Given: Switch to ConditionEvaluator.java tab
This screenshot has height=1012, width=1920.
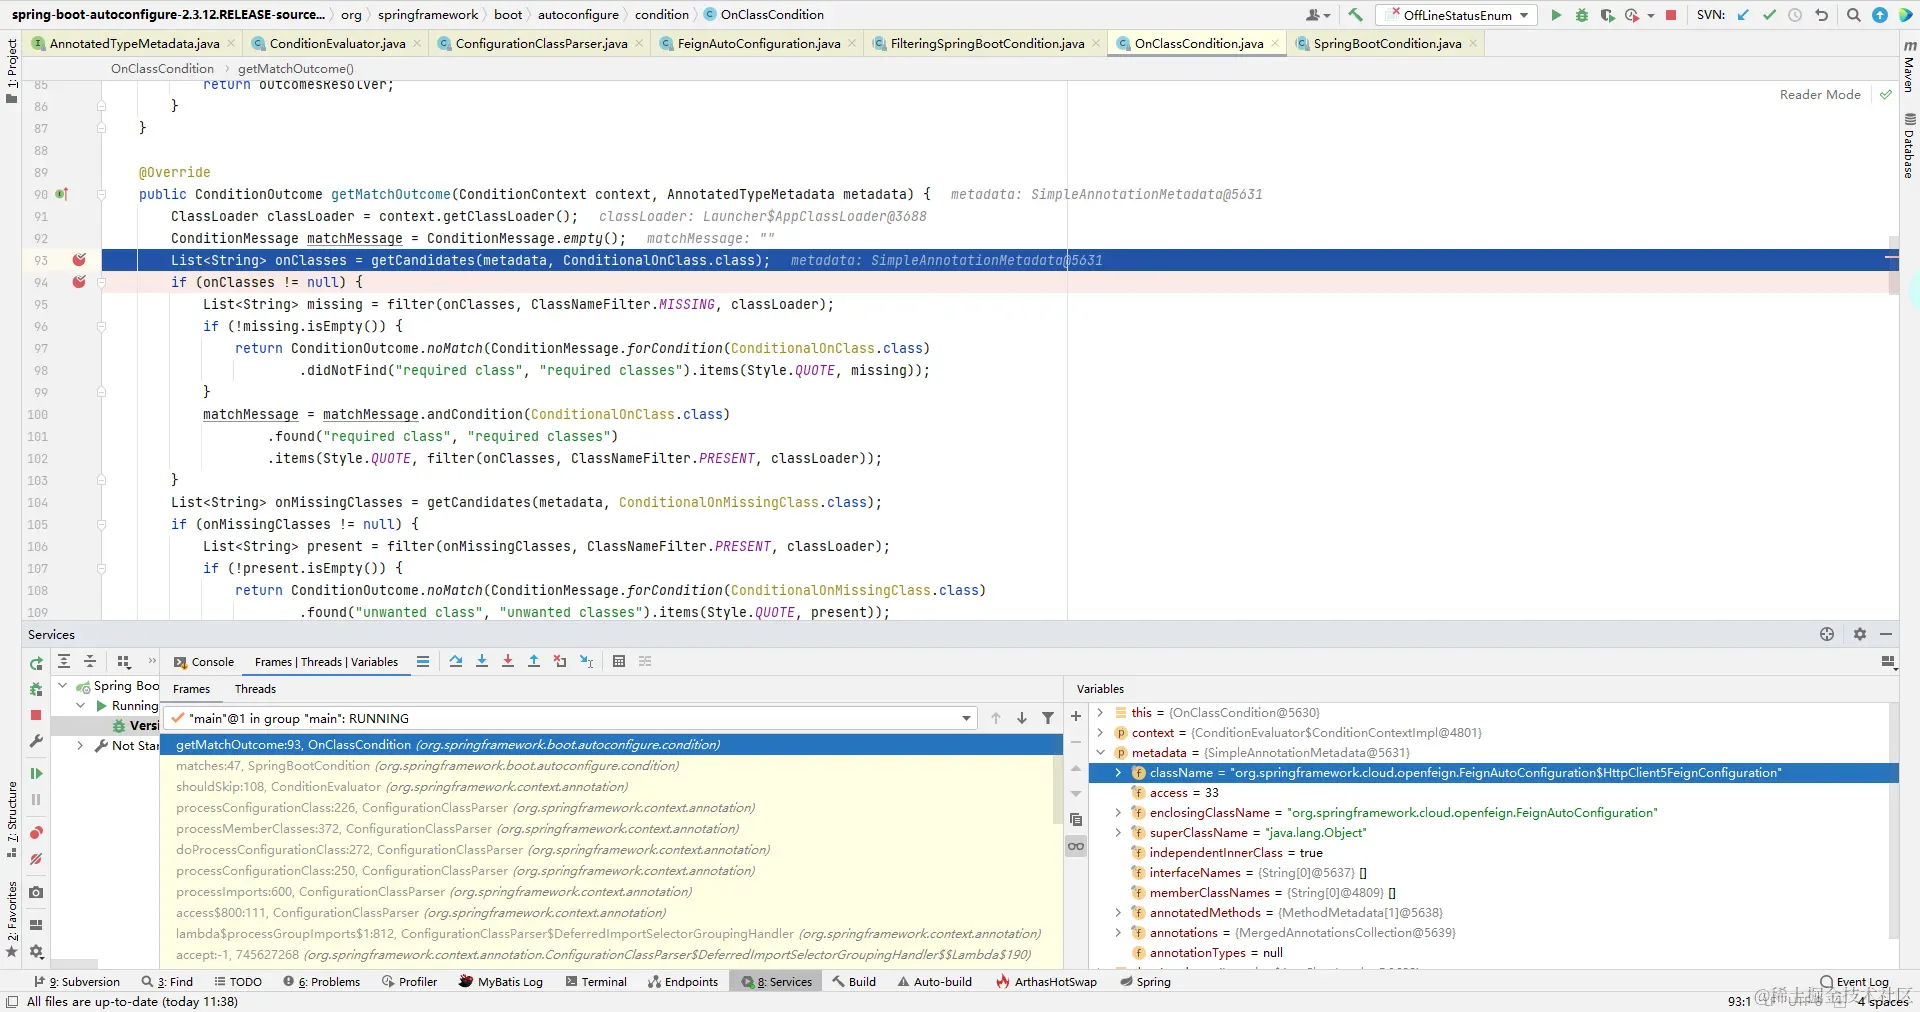Looking at the screenshot, I should (x=337, y=44).
